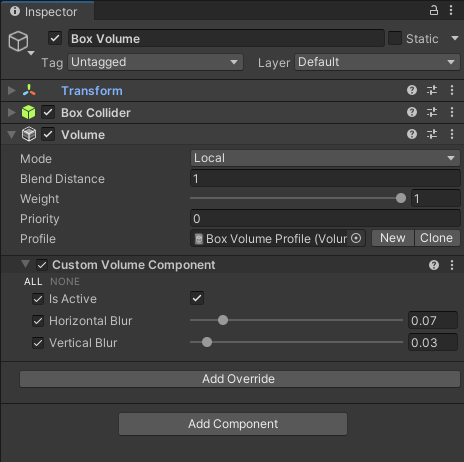464x462 pixels.
Task: Click the Blend Distance label
Action: pyautogui.click(x=62, y=179)
